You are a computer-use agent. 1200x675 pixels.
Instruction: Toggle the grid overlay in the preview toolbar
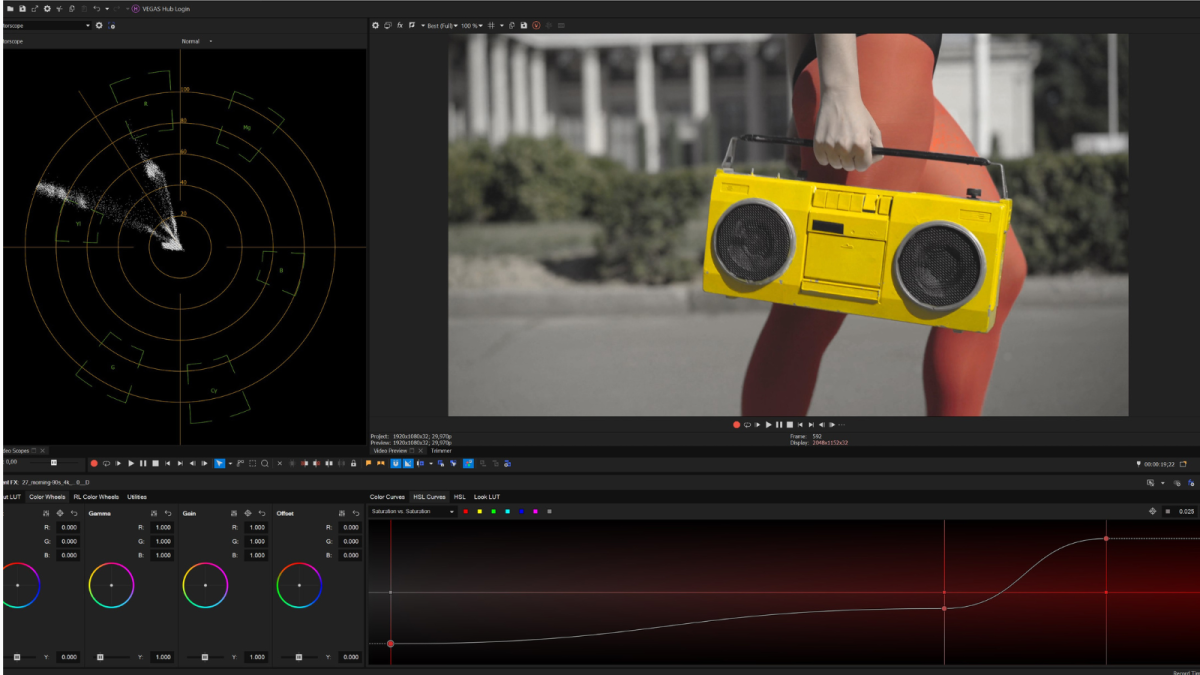point(492,25)
